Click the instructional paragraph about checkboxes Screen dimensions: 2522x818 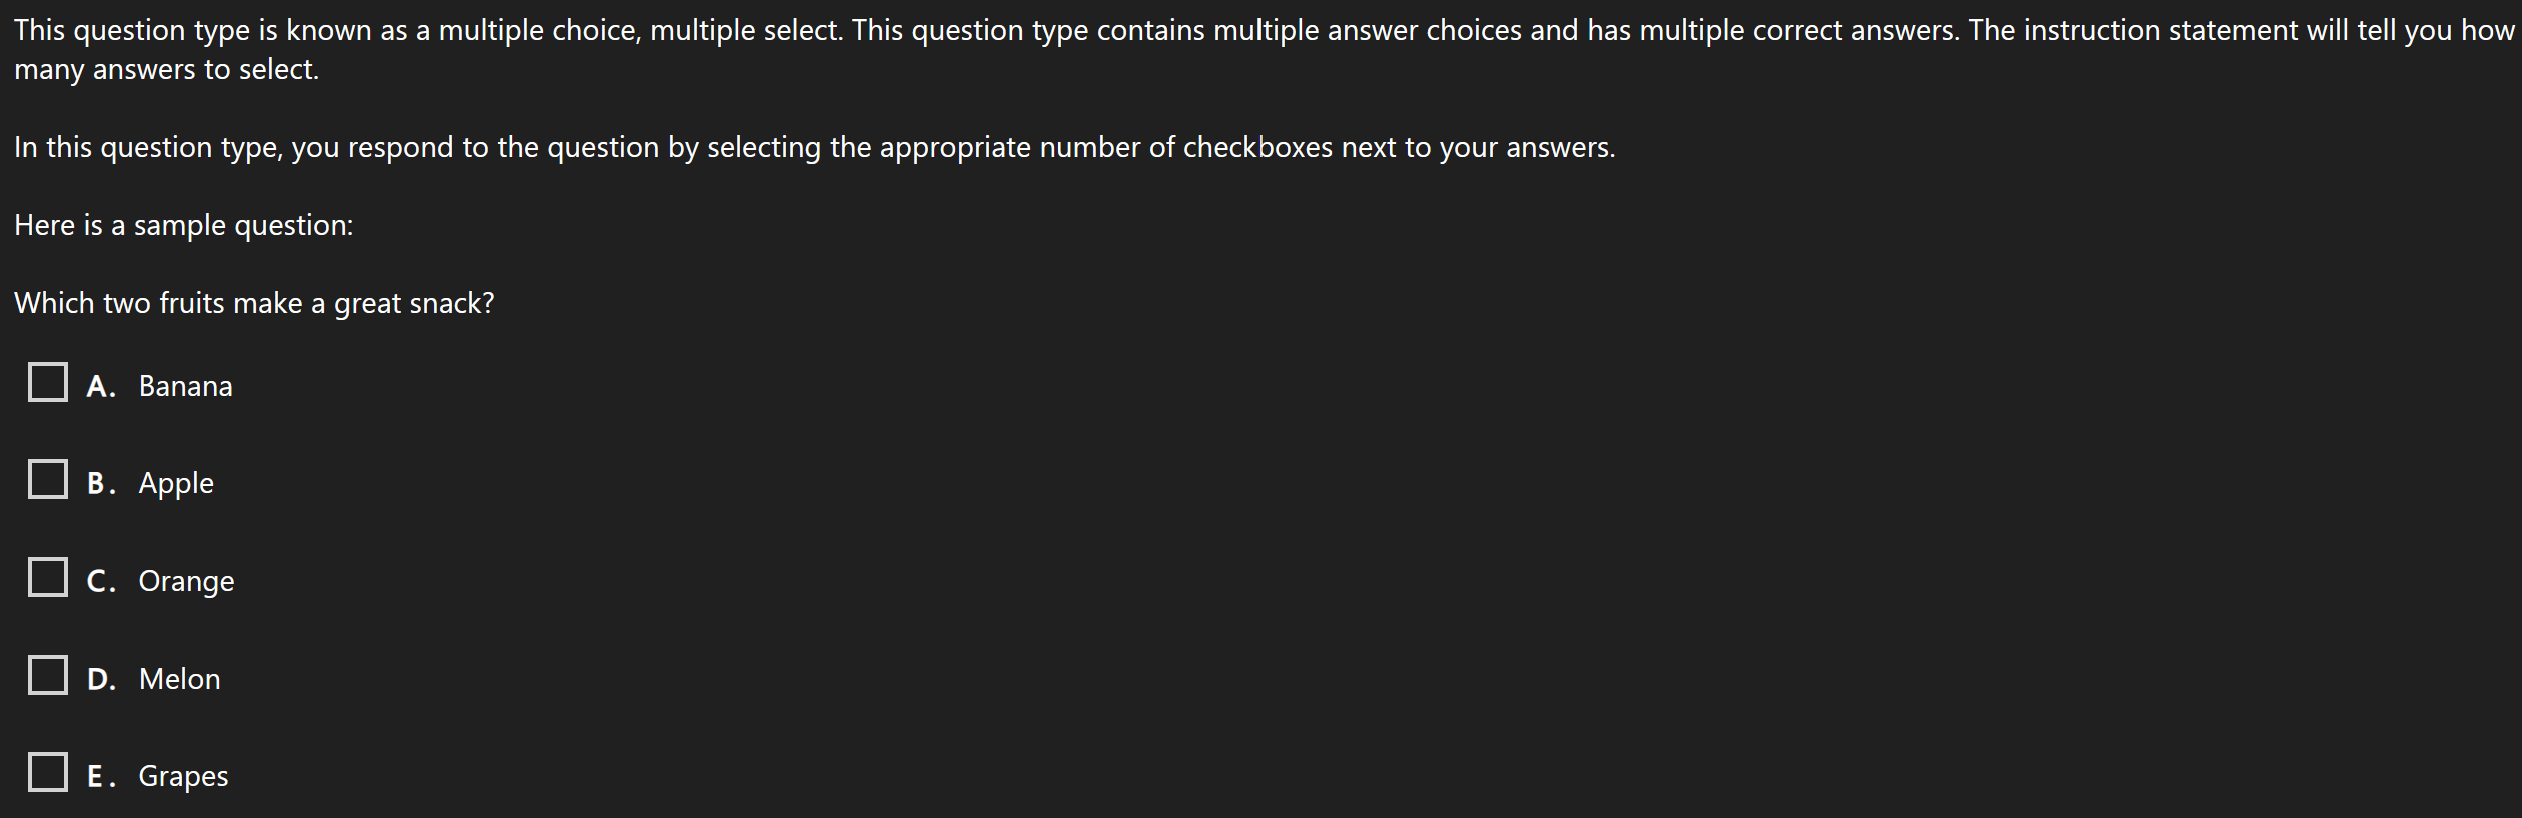[815, 147]
